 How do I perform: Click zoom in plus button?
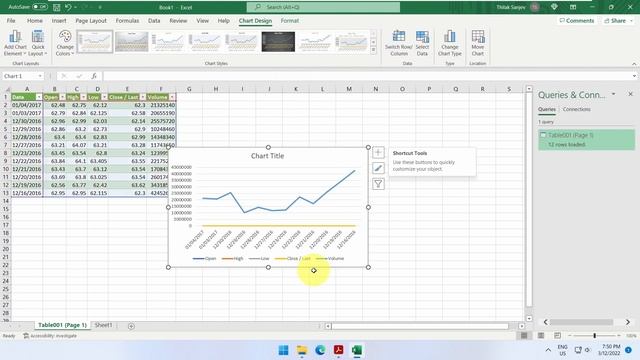pyautogui.click(x=619, y=336)
